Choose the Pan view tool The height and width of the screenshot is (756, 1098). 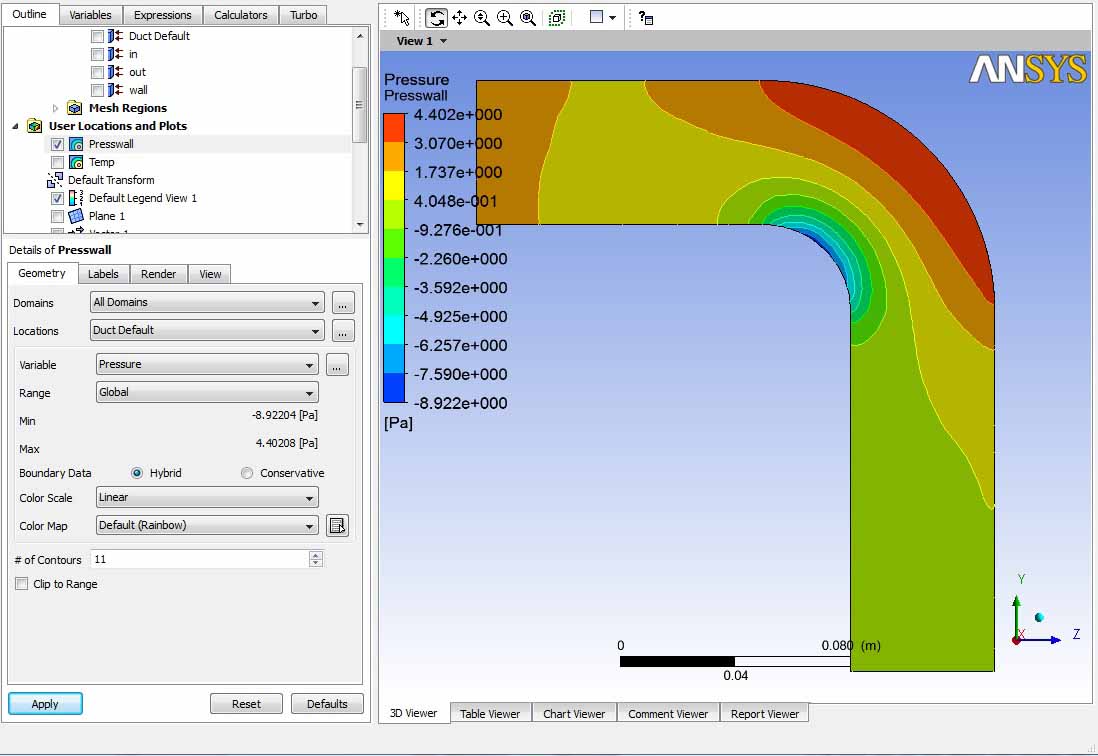pos(459,18)
